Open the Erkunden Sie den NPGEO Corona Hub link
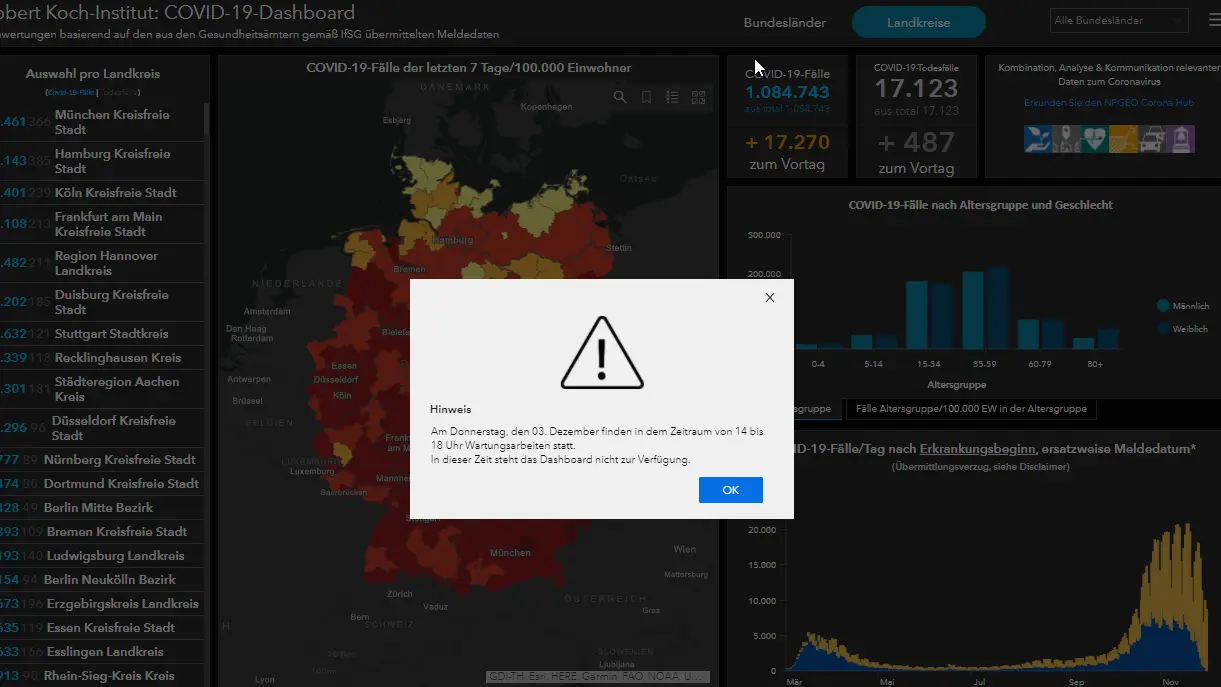1221x687 pixels. (x=1108, y=103)
